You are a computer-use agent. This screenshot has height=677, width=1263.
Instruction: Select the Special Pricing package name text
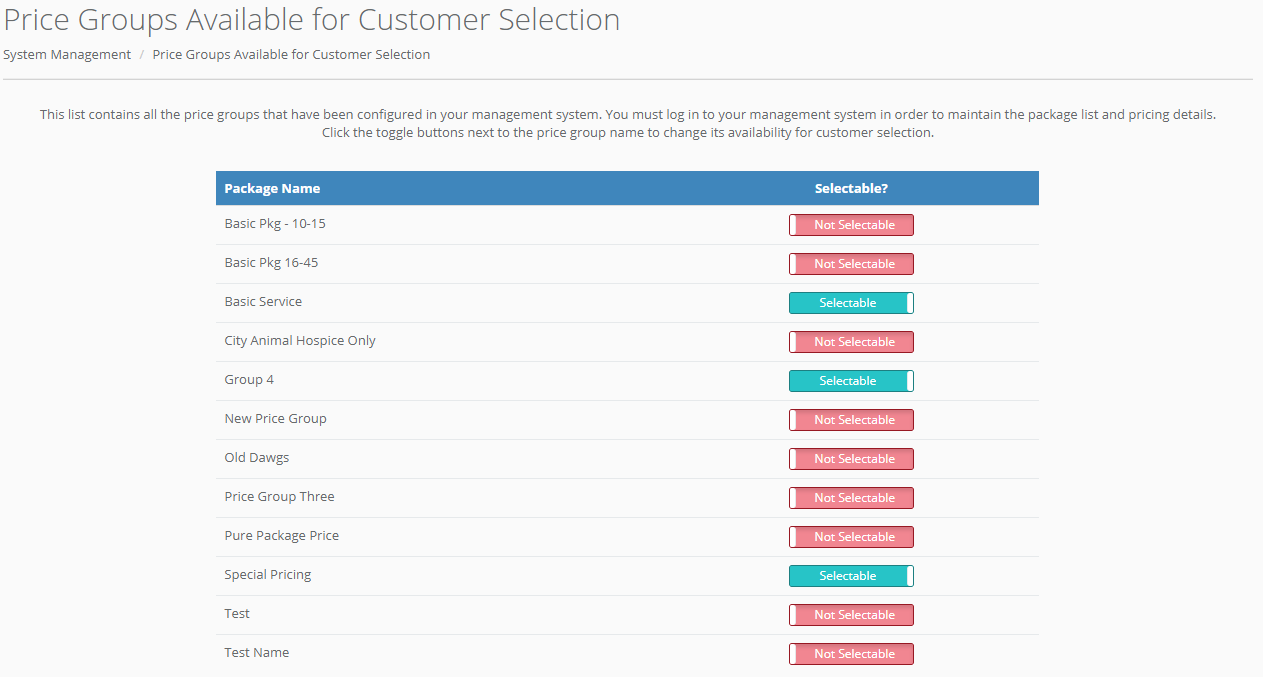point(268,575)
